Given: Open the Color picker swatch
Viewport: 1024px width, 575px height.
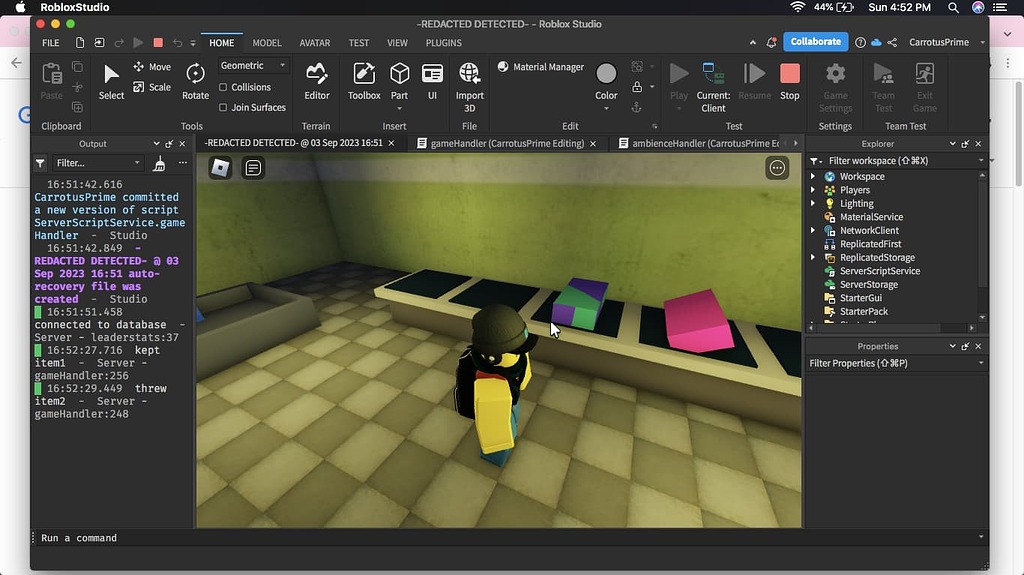Looking at the screenshot, I should pos(606,74).
